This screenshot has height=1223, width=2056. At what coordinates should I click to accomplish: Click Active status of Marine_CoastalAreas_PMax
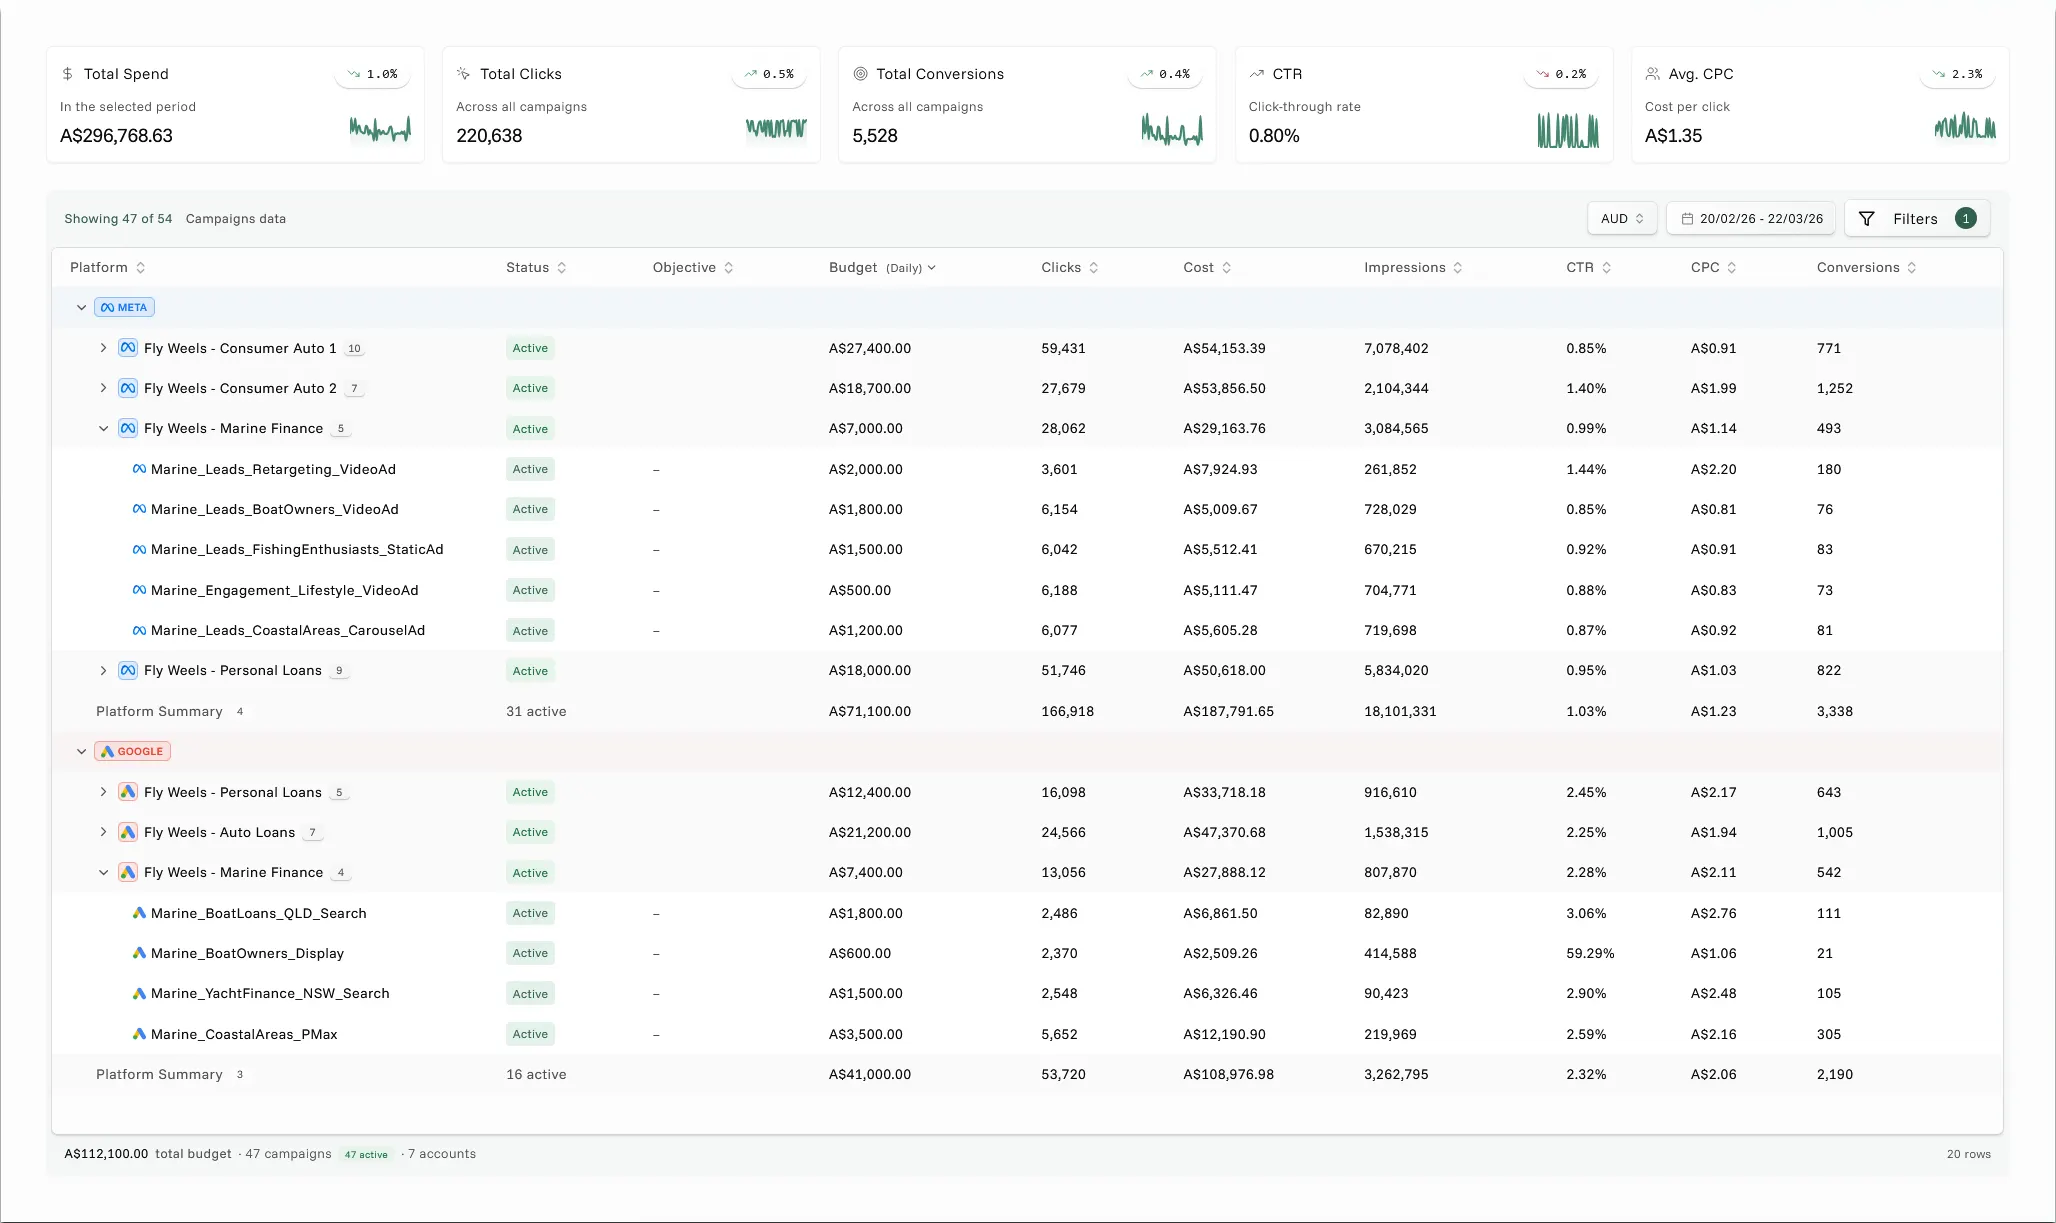[530, 1034]
